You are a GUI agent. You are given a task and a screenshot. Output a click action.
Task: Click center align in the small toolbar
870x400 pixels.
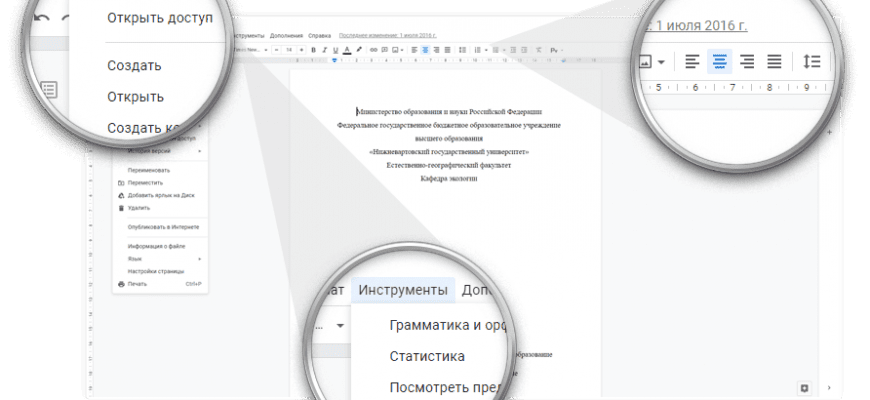coord(425,50)
